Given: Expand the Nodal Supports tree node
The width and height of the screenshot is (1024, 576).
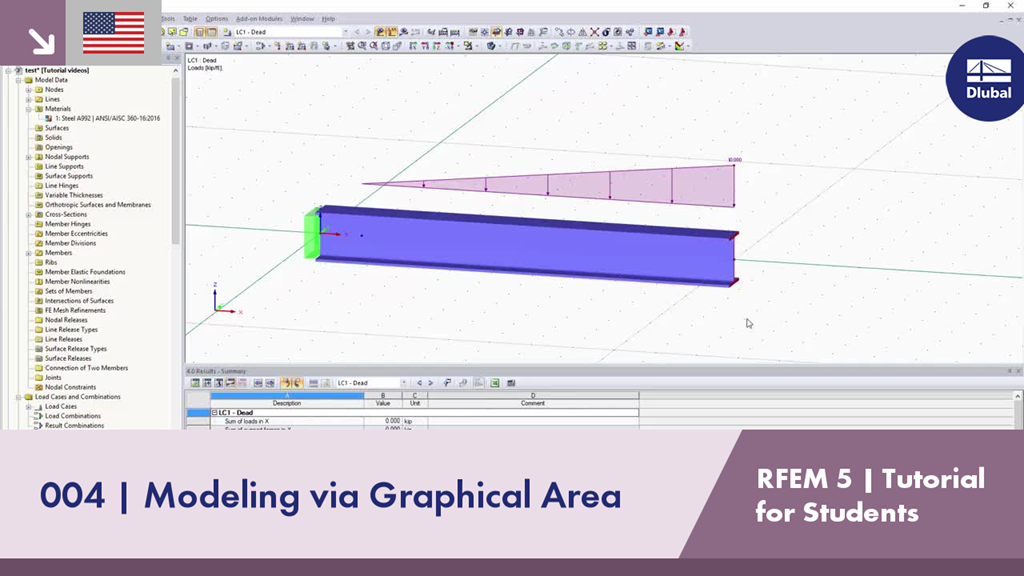Looking at the screenshot, I should (29, 157).
